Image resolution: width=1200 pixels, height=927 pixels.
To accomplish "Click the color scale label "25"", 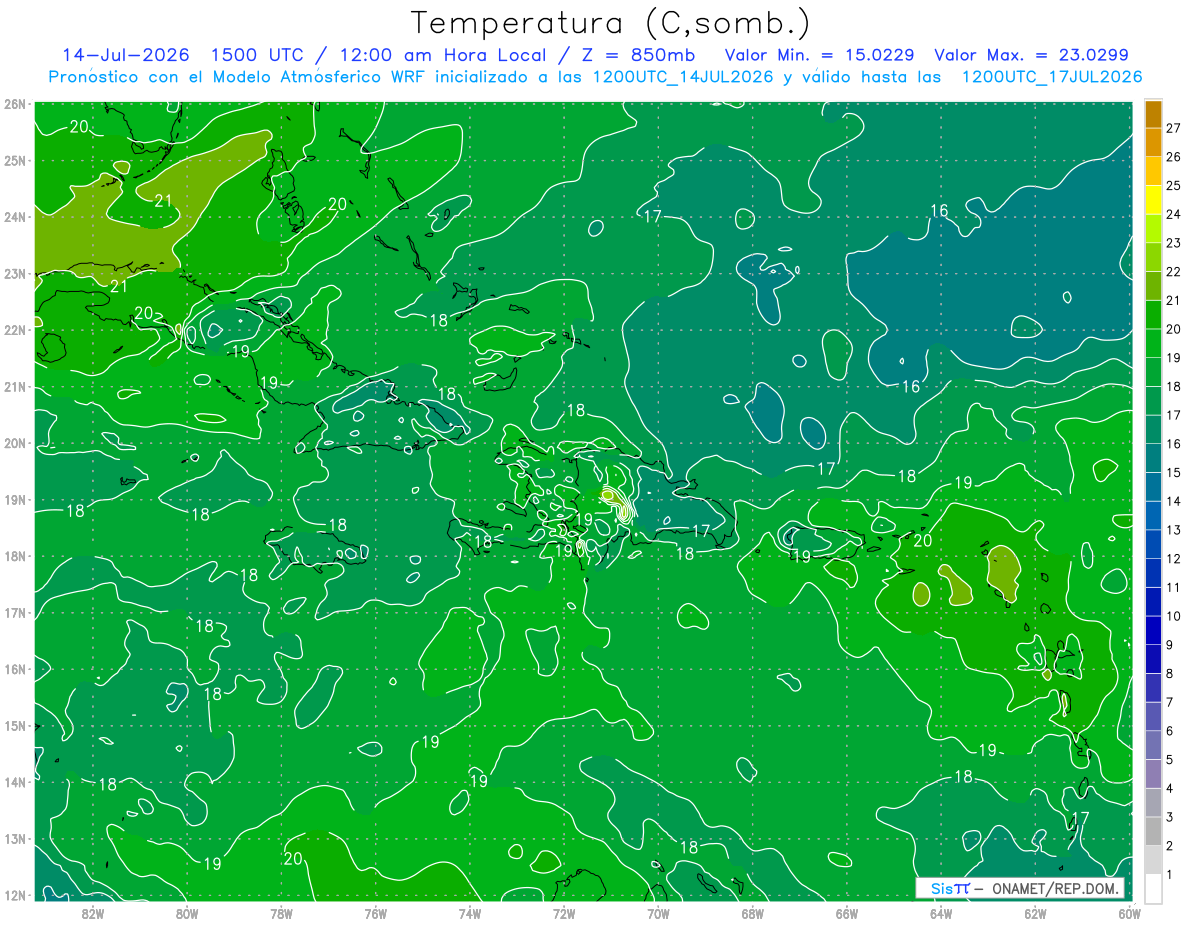I will [1174, 186].
